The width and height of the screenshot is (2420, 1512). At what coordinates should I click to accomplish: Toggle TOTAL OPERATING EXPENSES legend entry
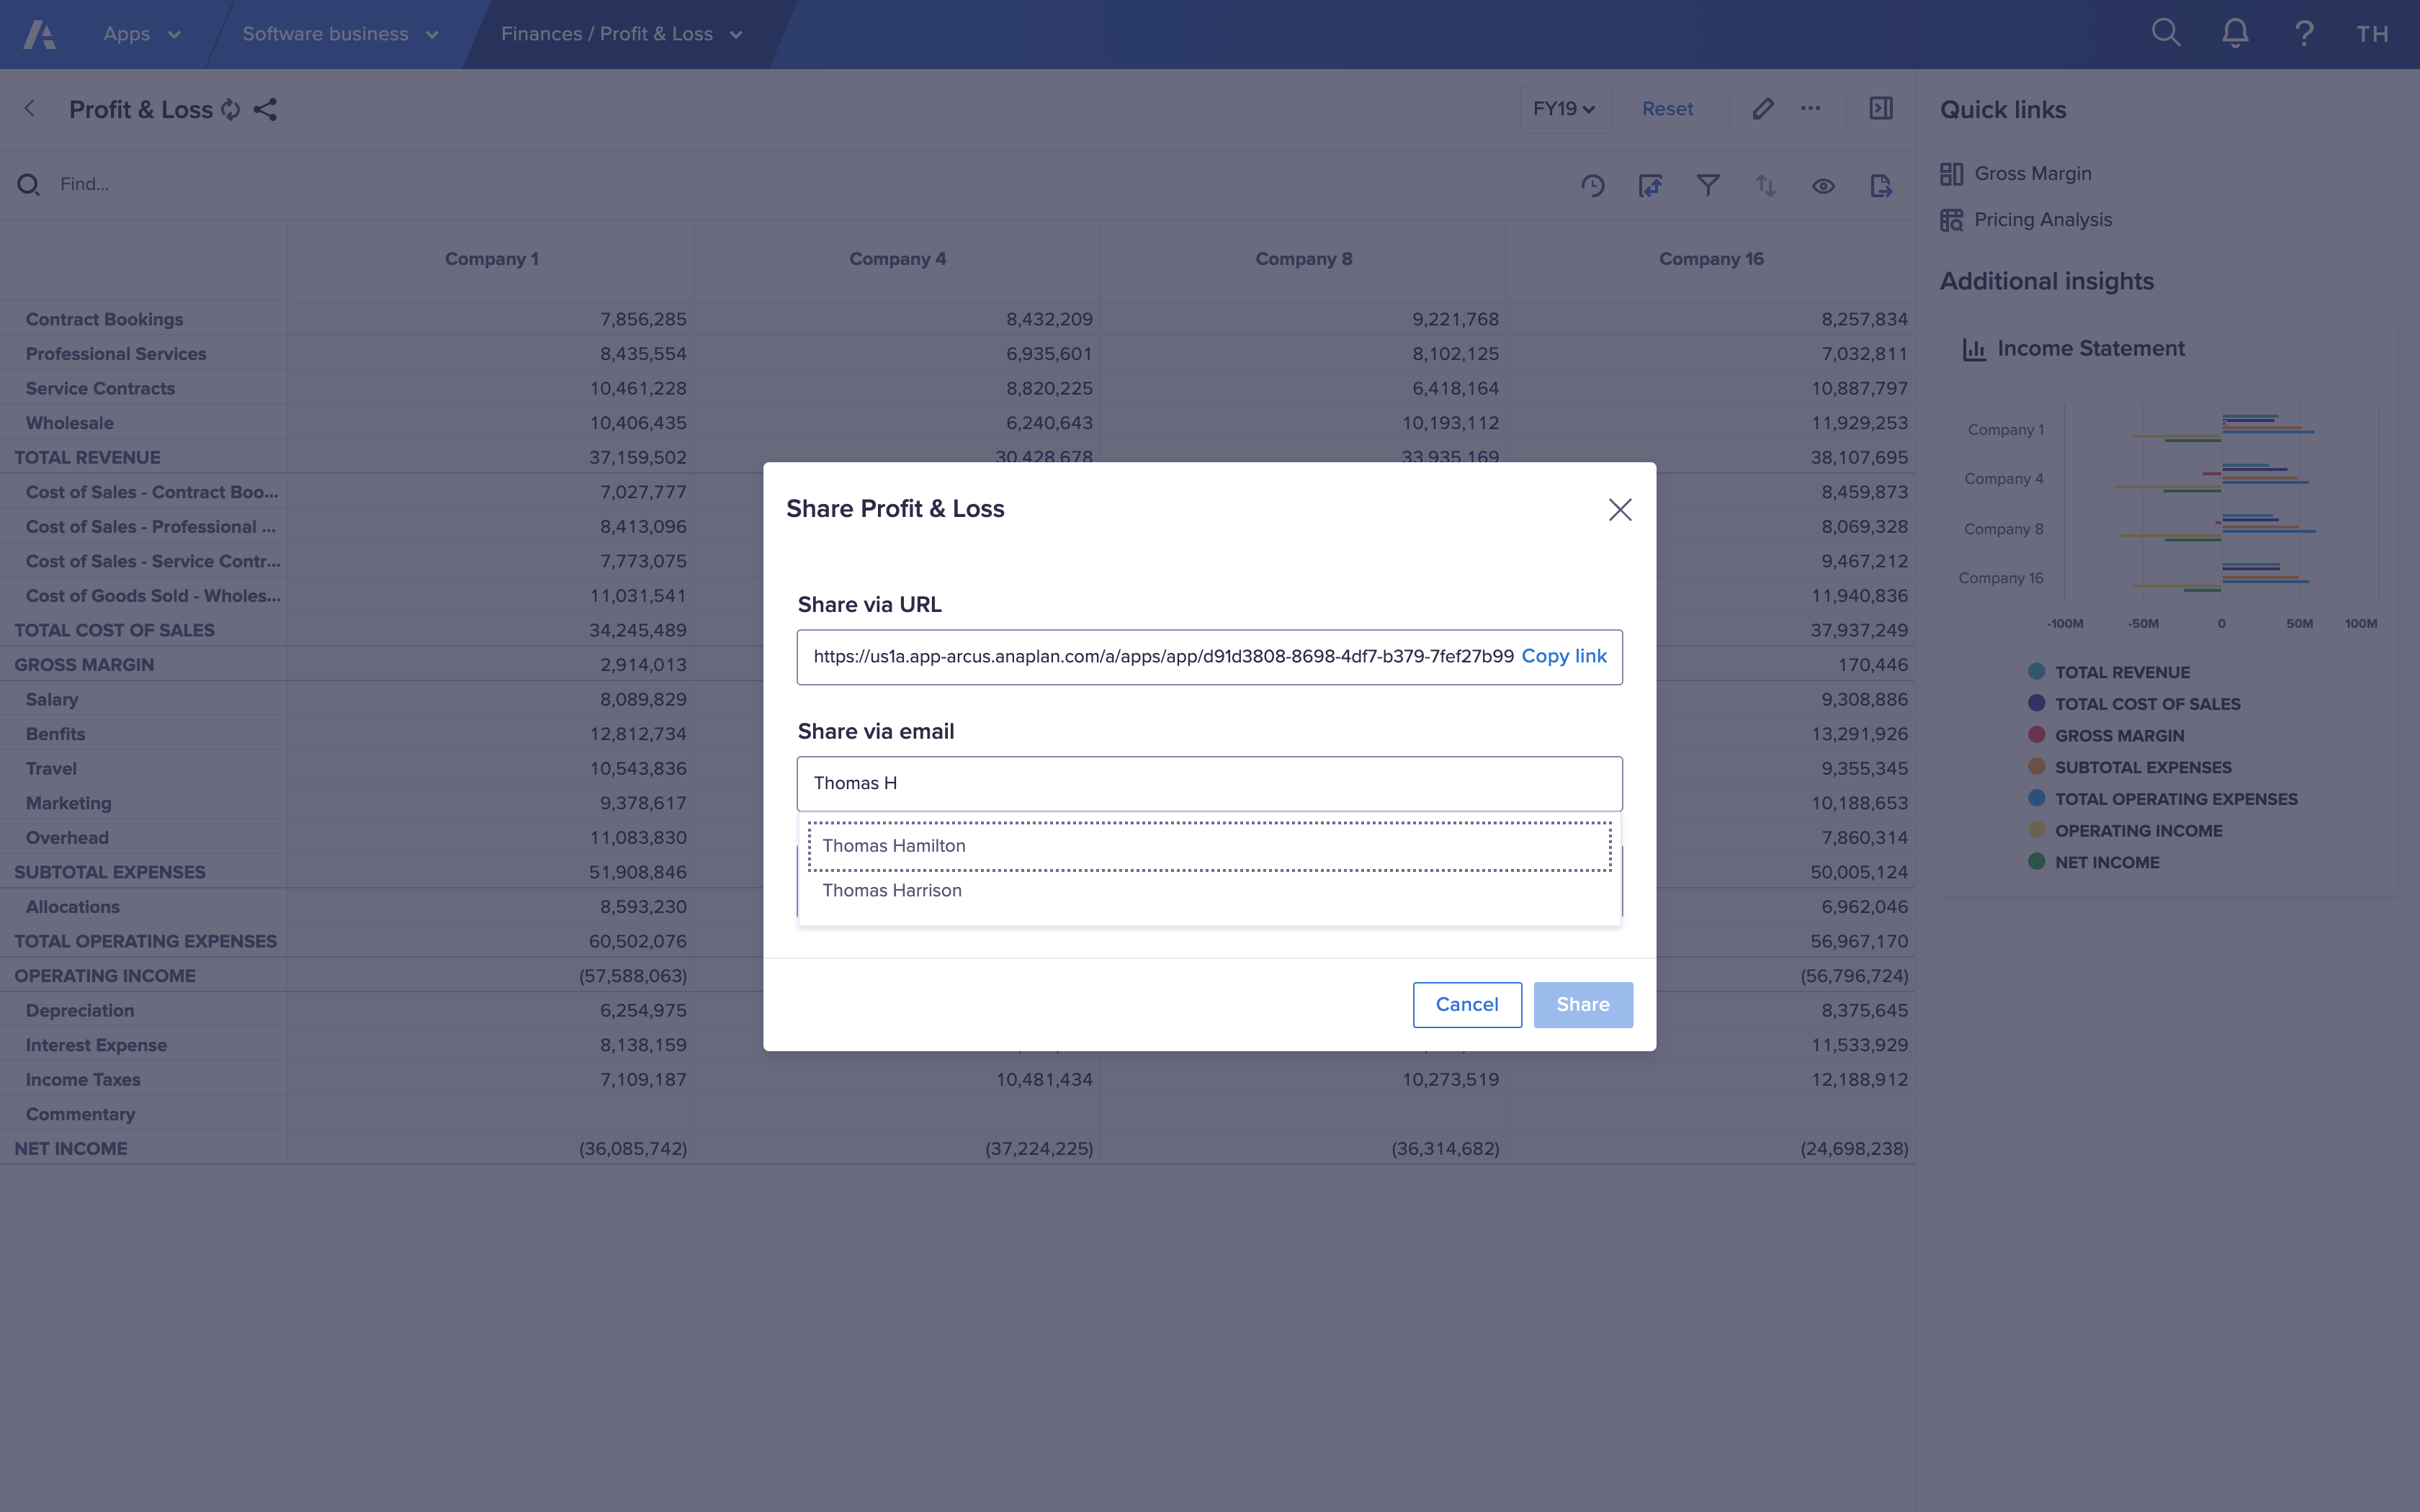tap(2162, 799)
